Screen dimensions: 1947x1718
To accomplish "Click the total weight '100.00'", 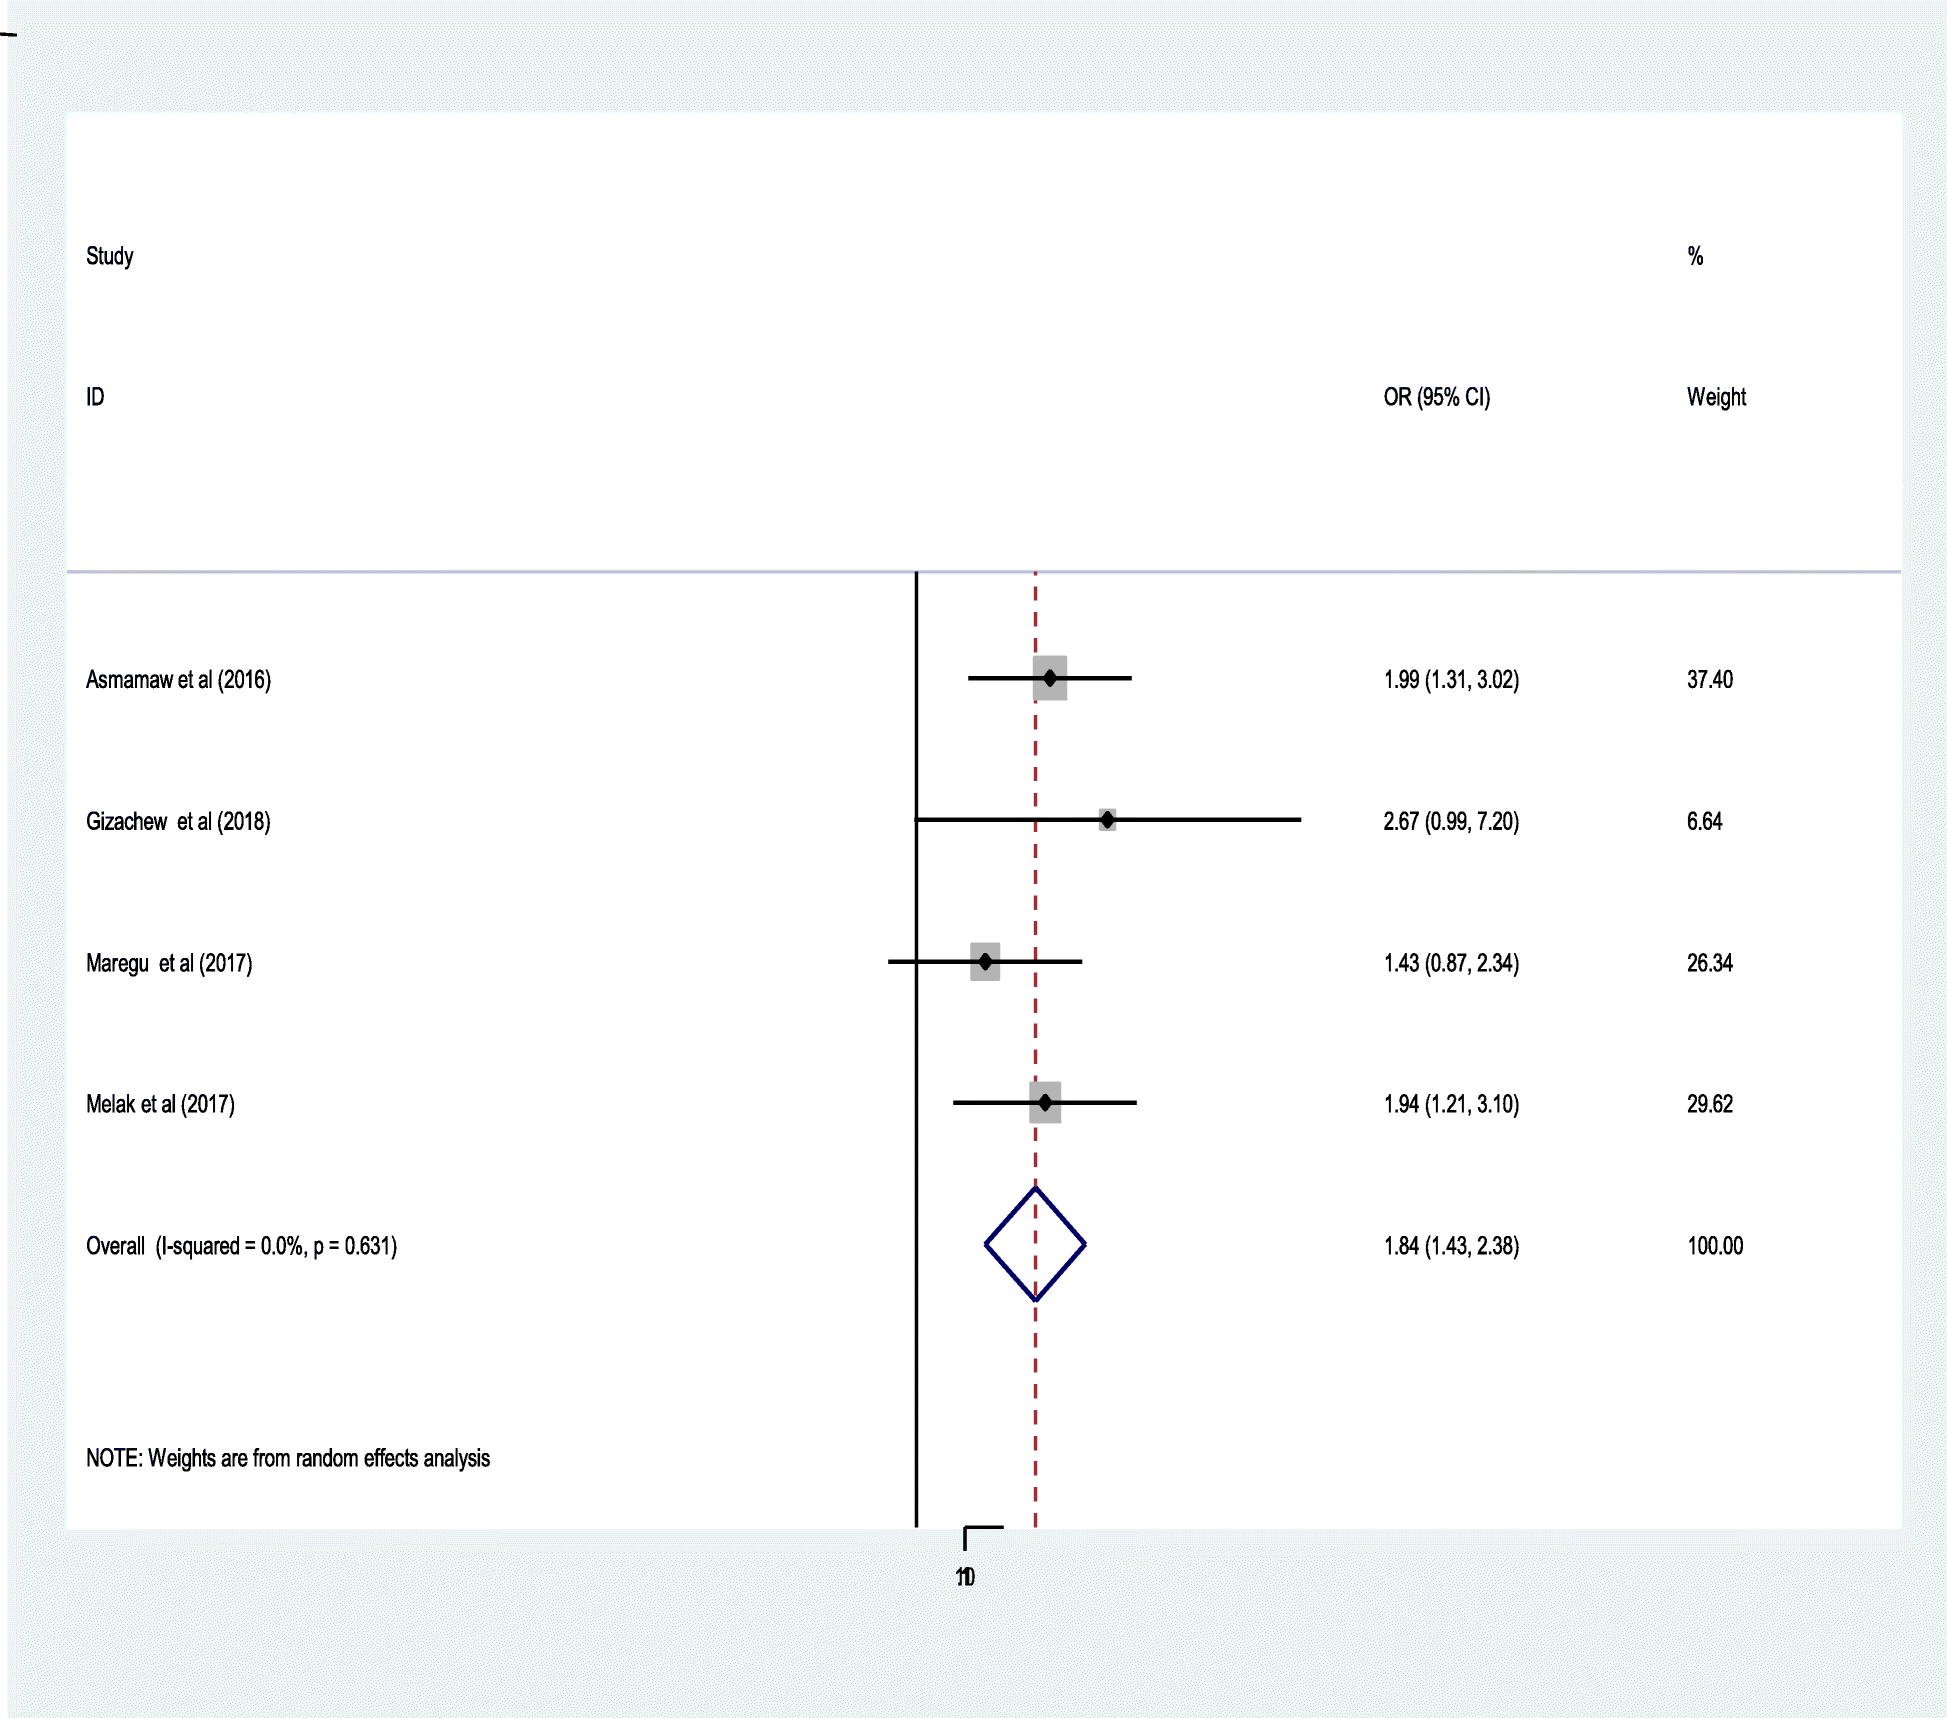I will click(1715, 1246).
